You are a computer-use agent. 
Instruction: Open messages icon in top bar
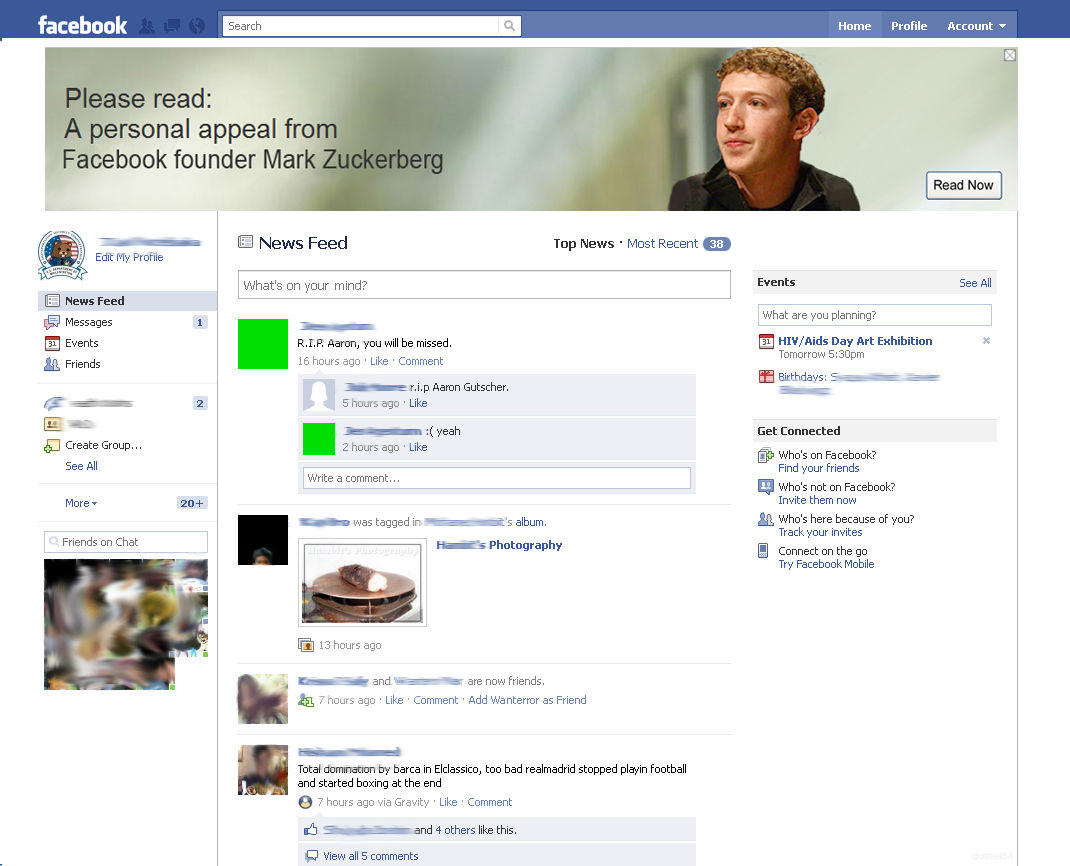click(x=171, y=26)
